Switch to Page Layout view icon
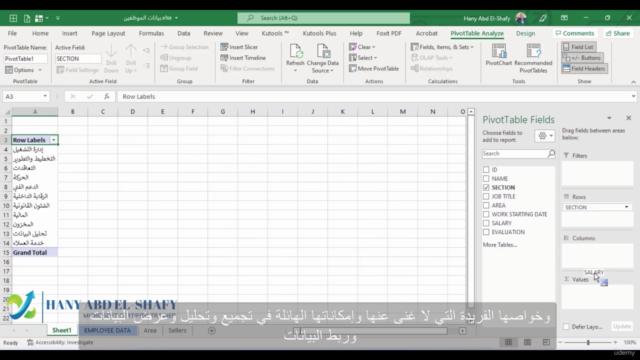Image resolution: width=640 pixels, height=360 pixels. pos(527,342)
